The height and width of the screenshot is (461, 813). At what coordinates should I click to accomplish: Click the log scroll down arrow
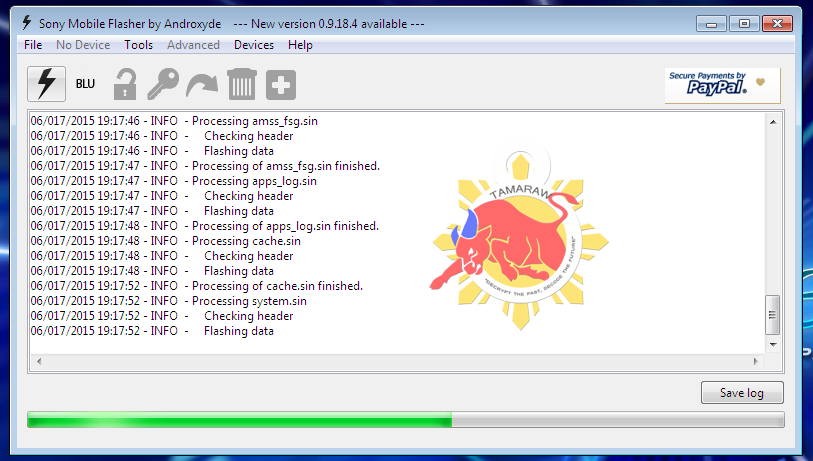tap(773, 345)
